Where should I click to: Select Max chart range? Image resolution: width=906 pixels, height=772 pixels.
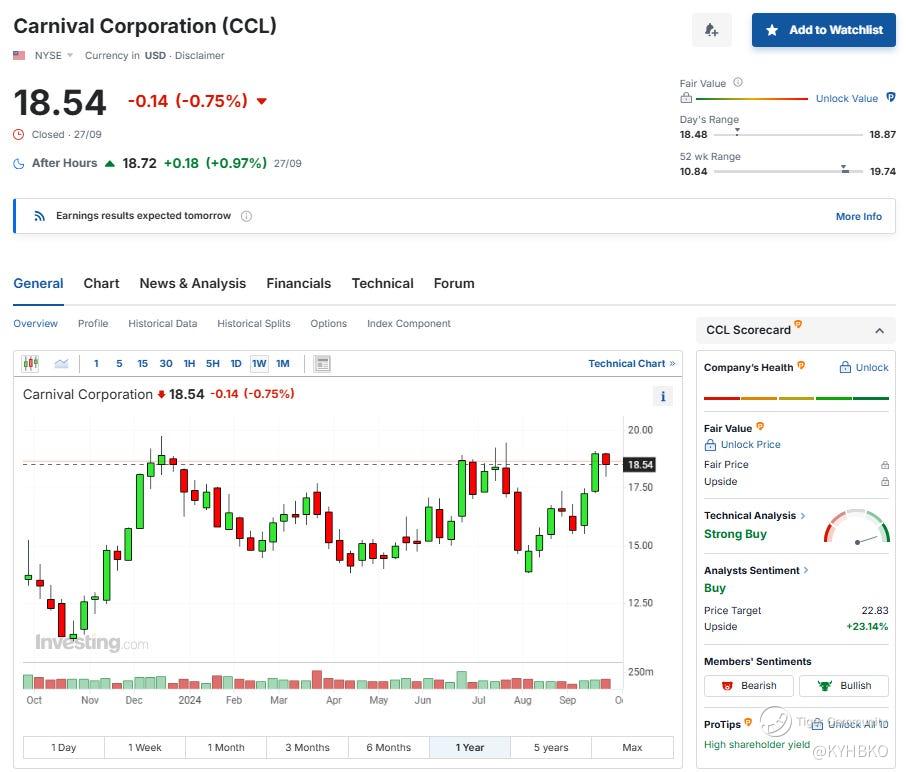(x=633, y=747)
